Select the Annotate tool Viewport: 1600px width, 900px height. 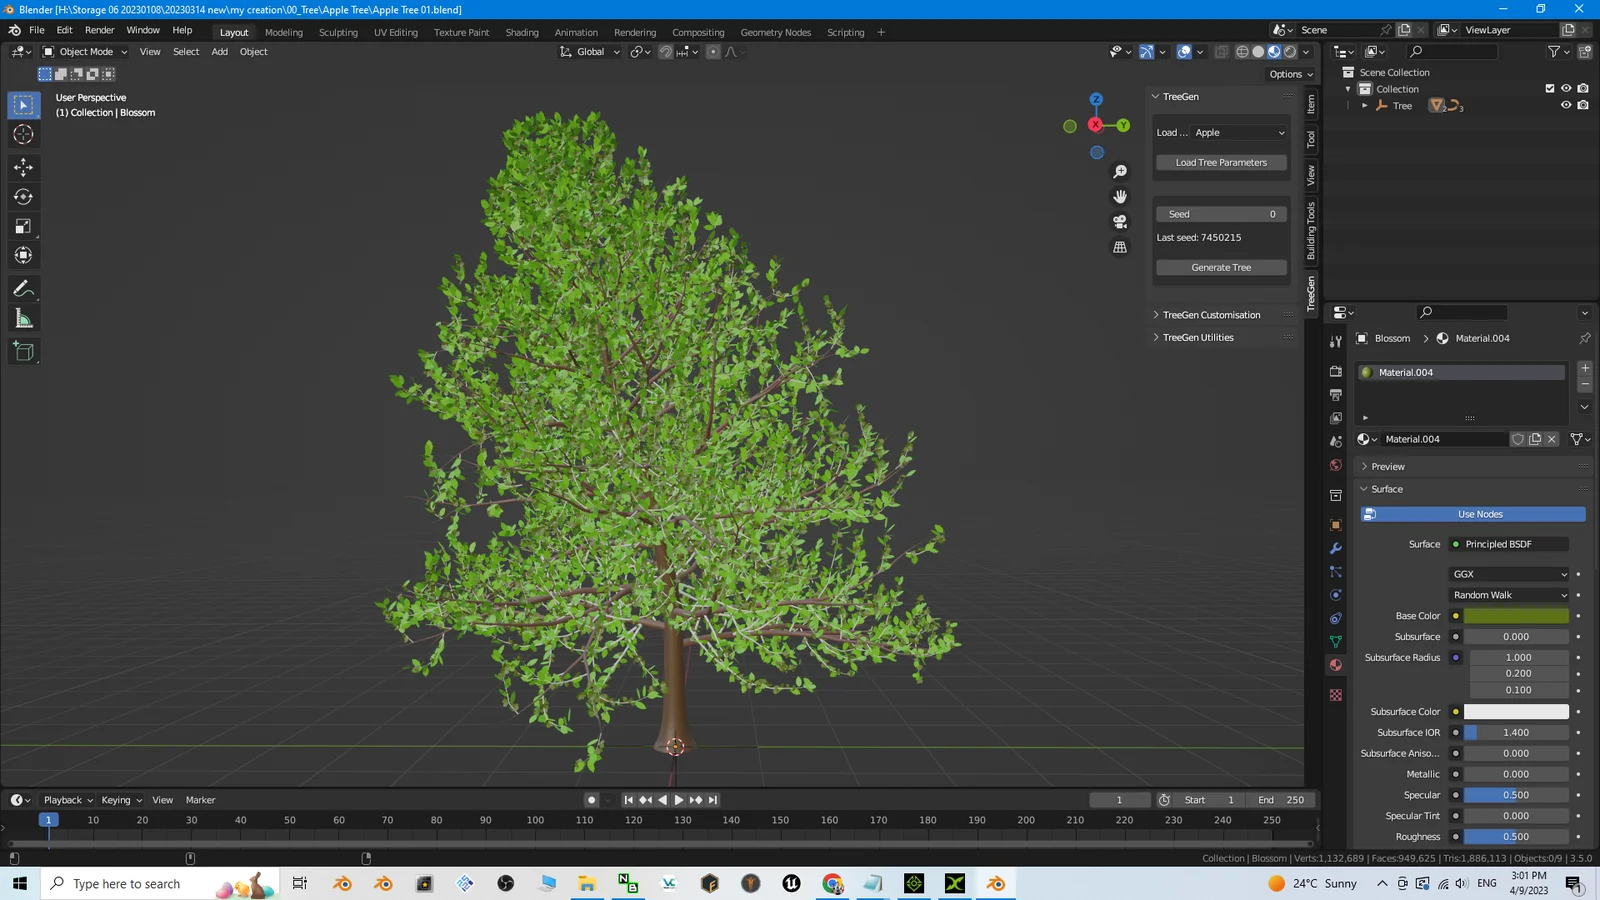point(23,289)
